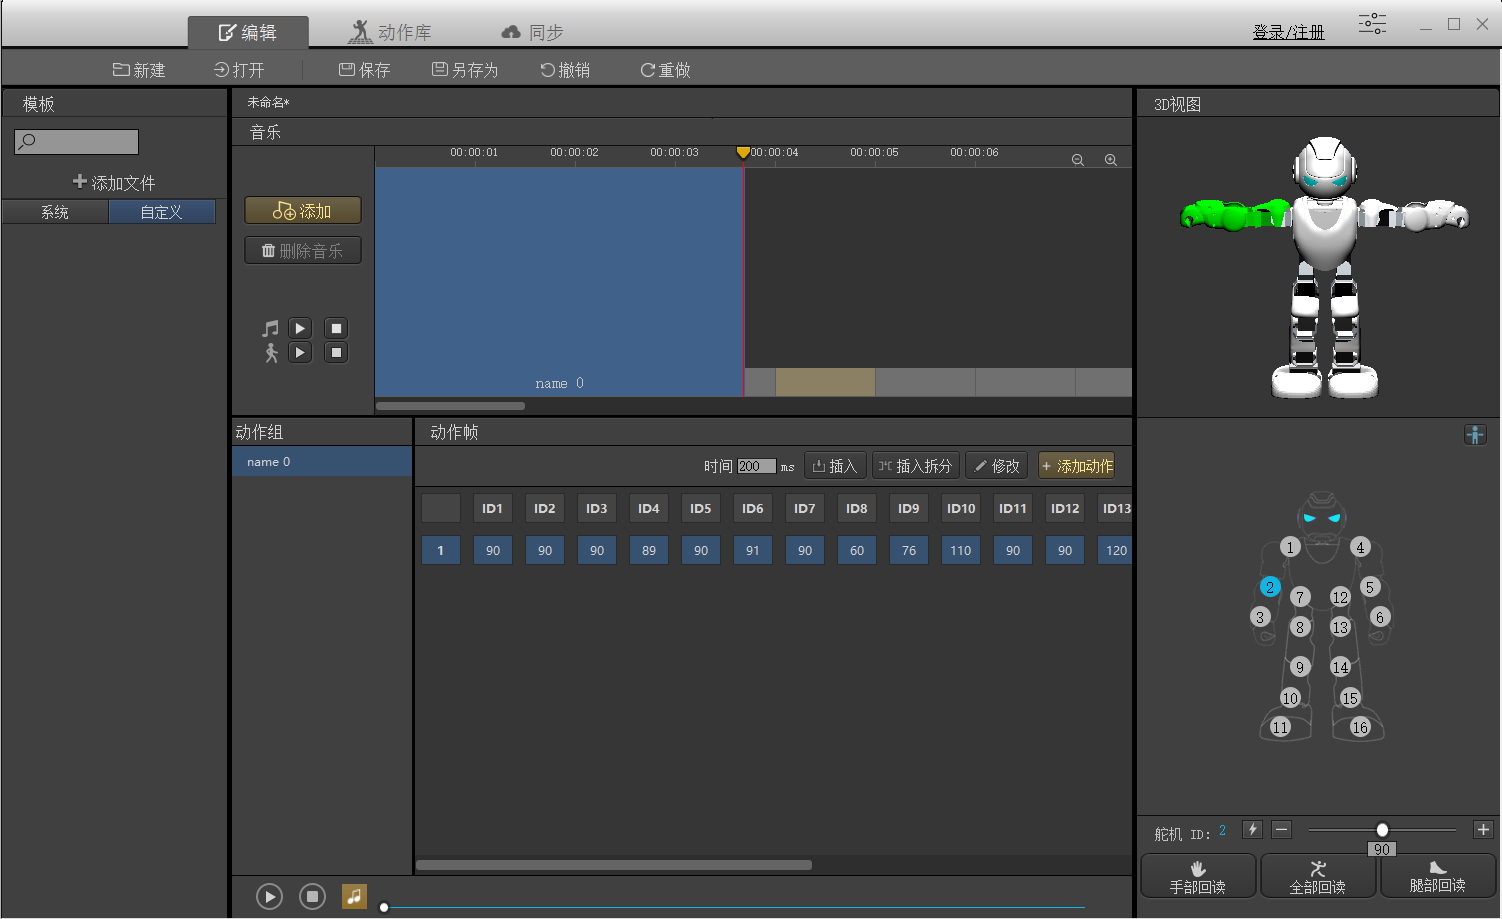This screenshot has height=919, width=1502.
Task: Play the music track preview
Action: coord(300,328)
